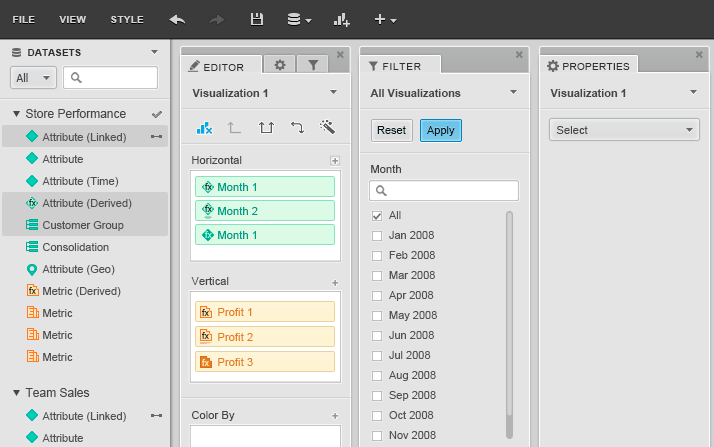Click the save disk icon
Screen dimensions: 714x447
click(x=256, y=19)
